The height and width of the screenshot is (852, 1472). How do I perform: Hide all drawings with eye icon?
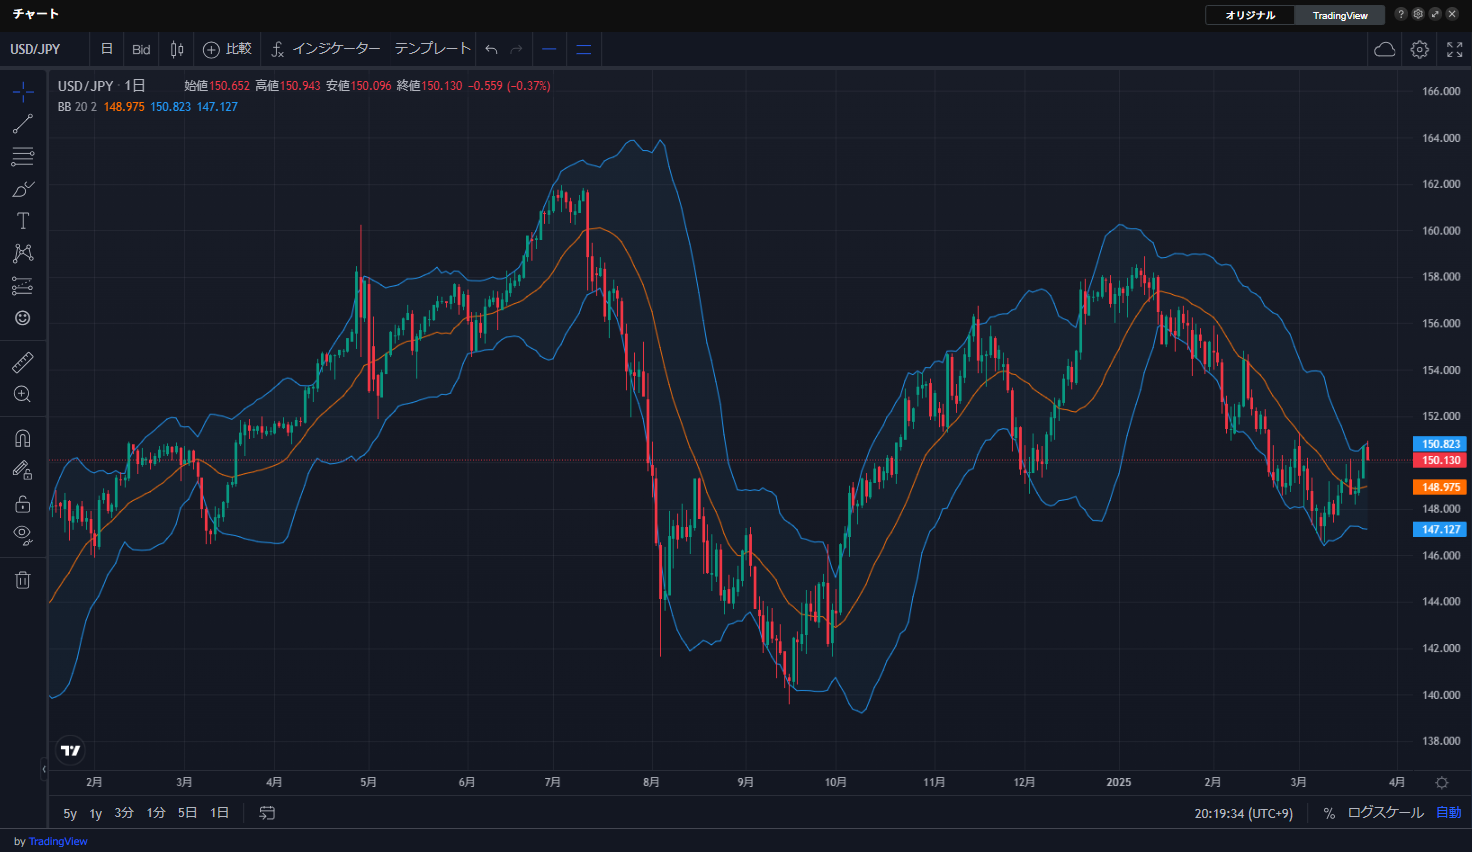click(22, 535)
